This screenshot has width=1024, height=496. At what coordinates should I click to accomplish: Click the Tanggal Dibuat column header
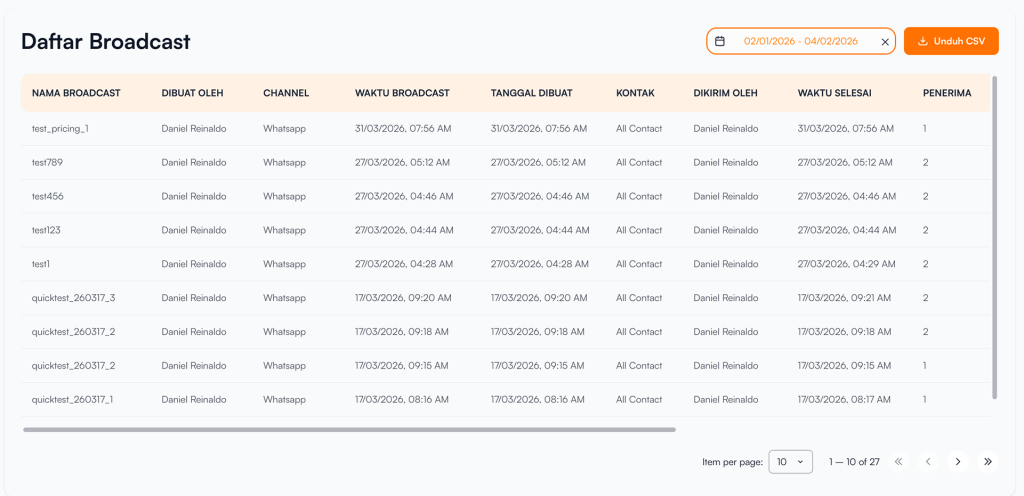(531, 93)
